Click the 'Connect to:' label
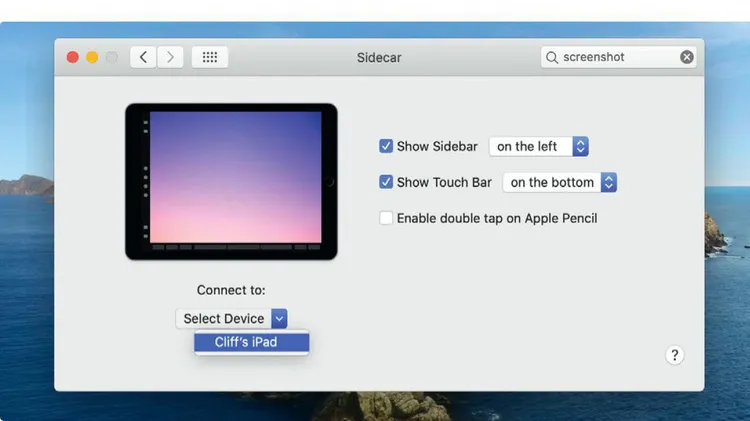This screenshot has height=421, width=750. pyautogui.click(x=231, y=290)
